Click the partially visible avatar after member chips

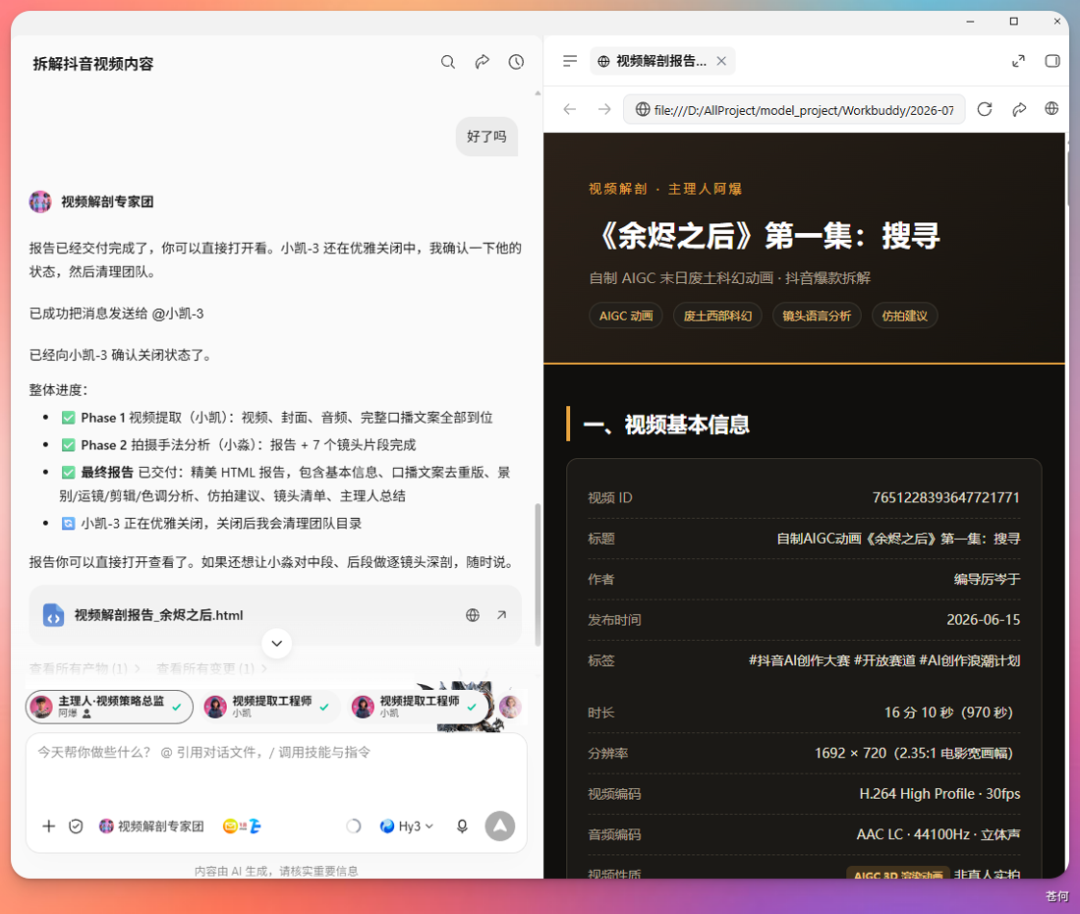[x=510, y=707]
